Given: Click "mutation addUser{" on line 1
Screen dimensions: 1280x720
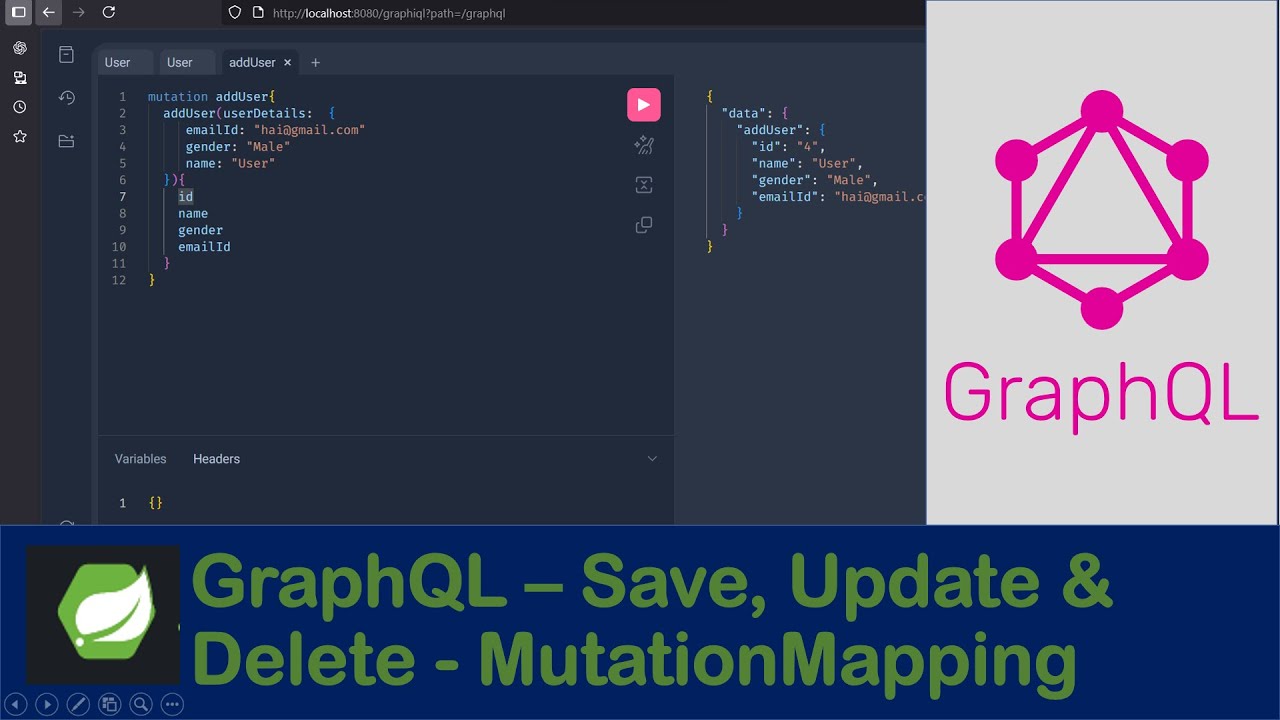Looking at the screenshot, I should 212,97.
